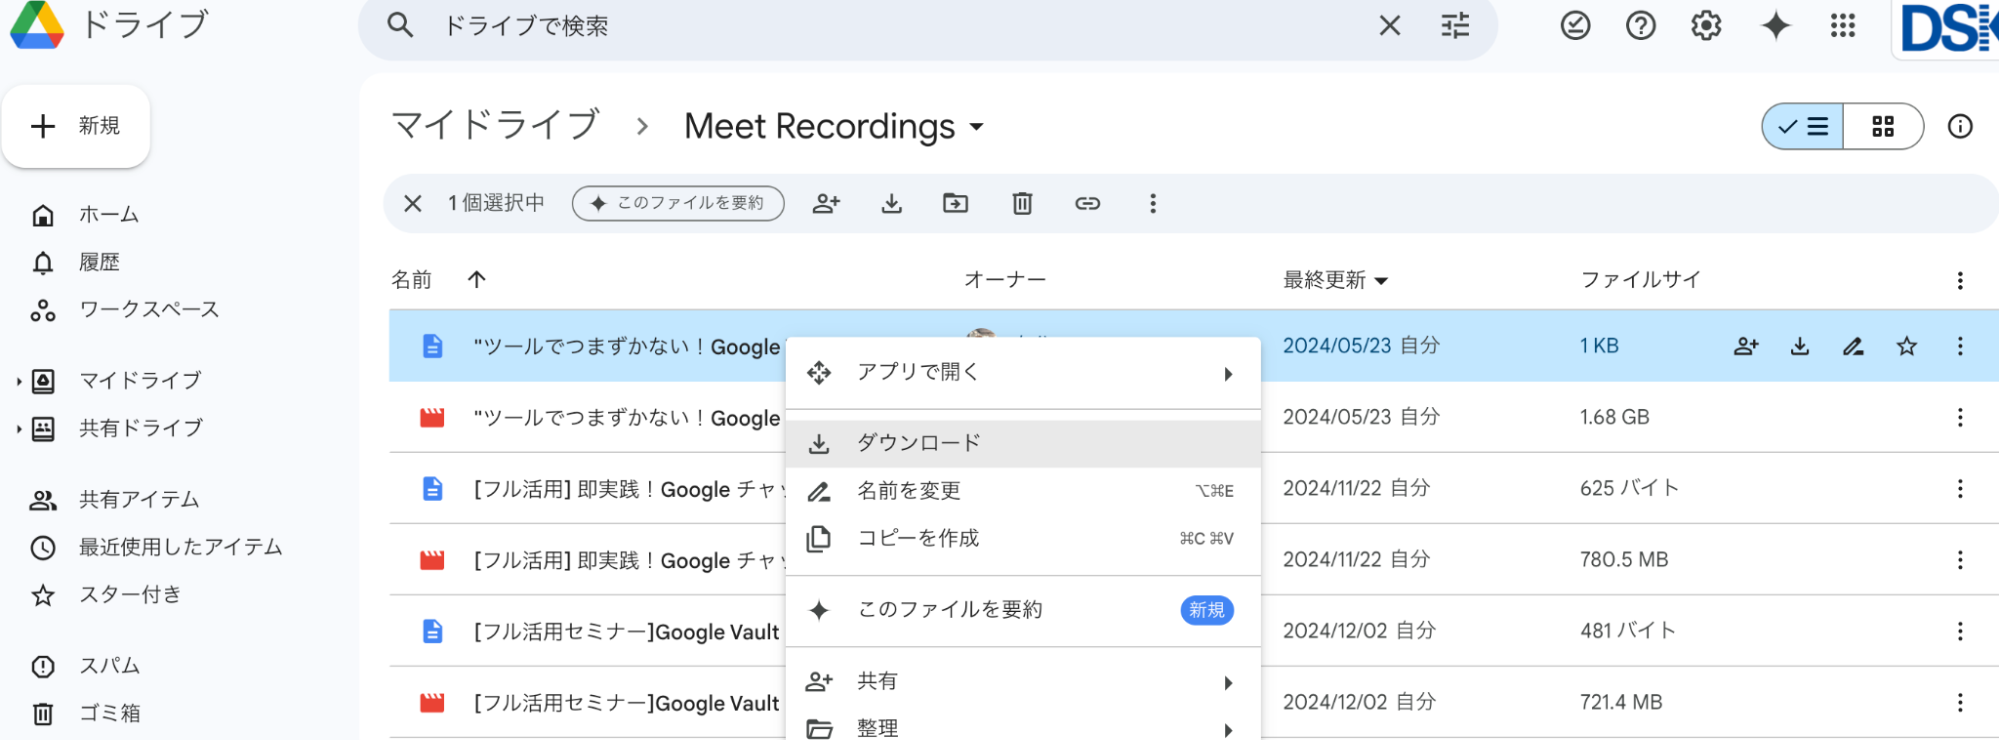1999x740 pixels.
Task: Click share icon in selection toolbar
Action: (x=826, y=203)
